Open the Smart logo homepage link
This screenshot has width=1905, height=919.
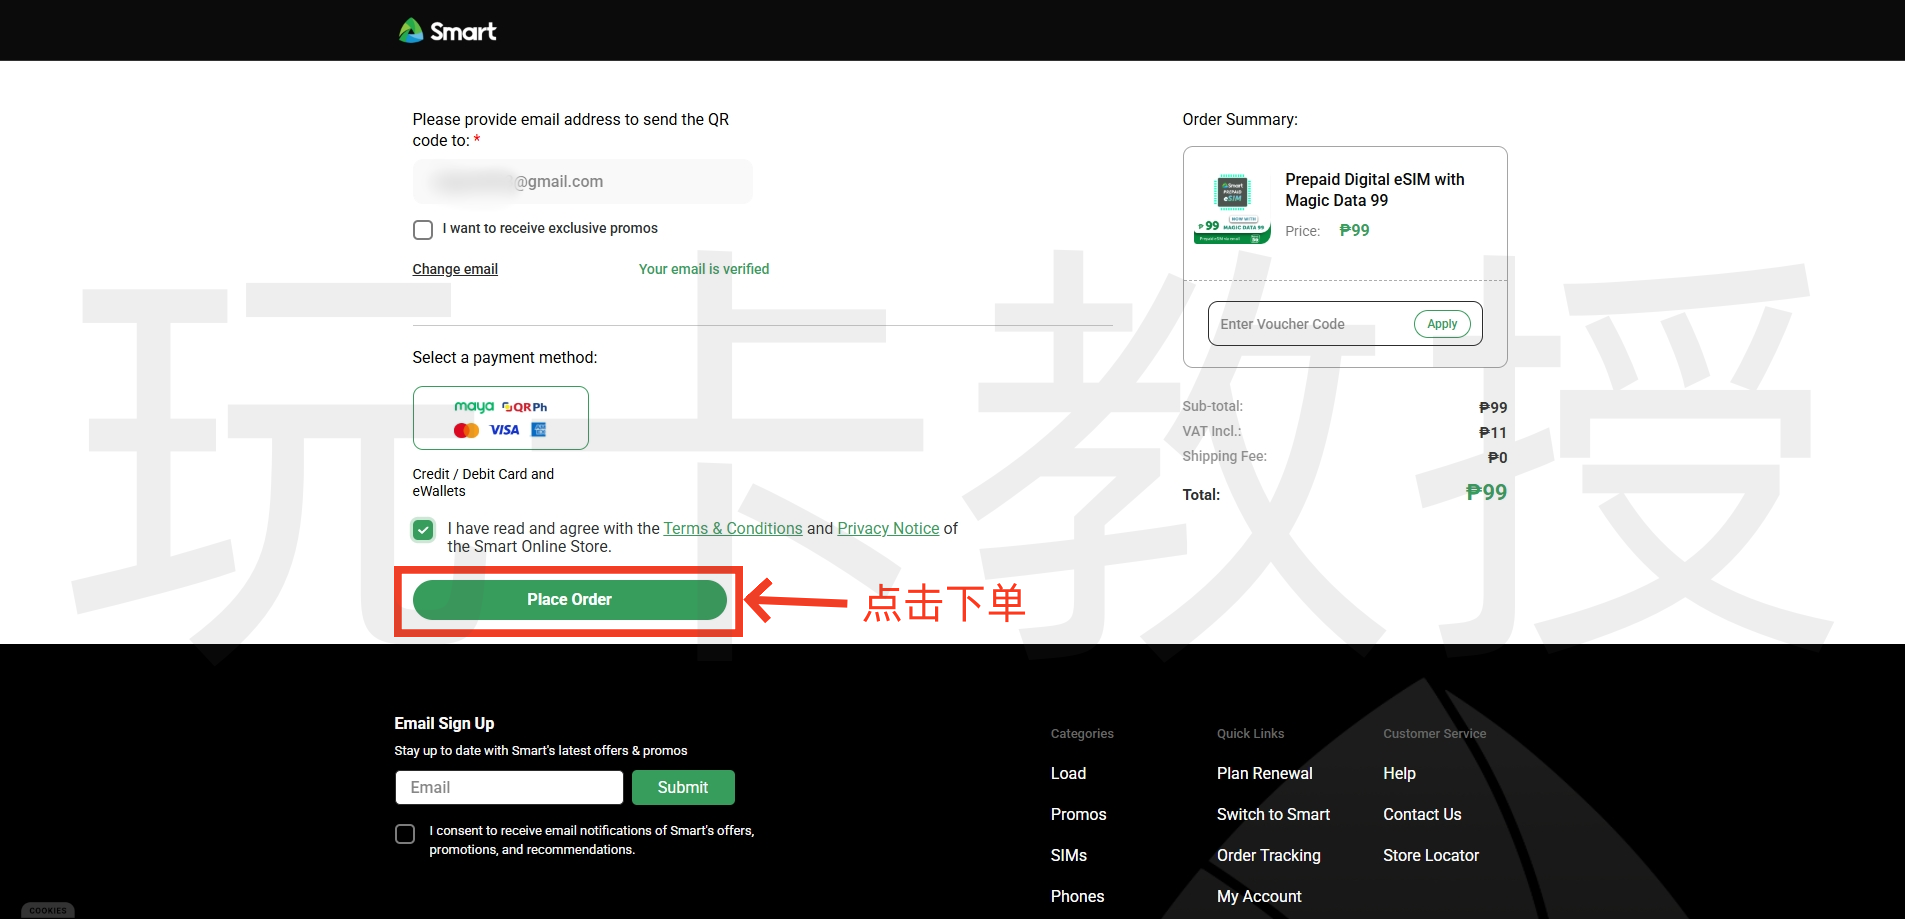(x=447, y=31)
